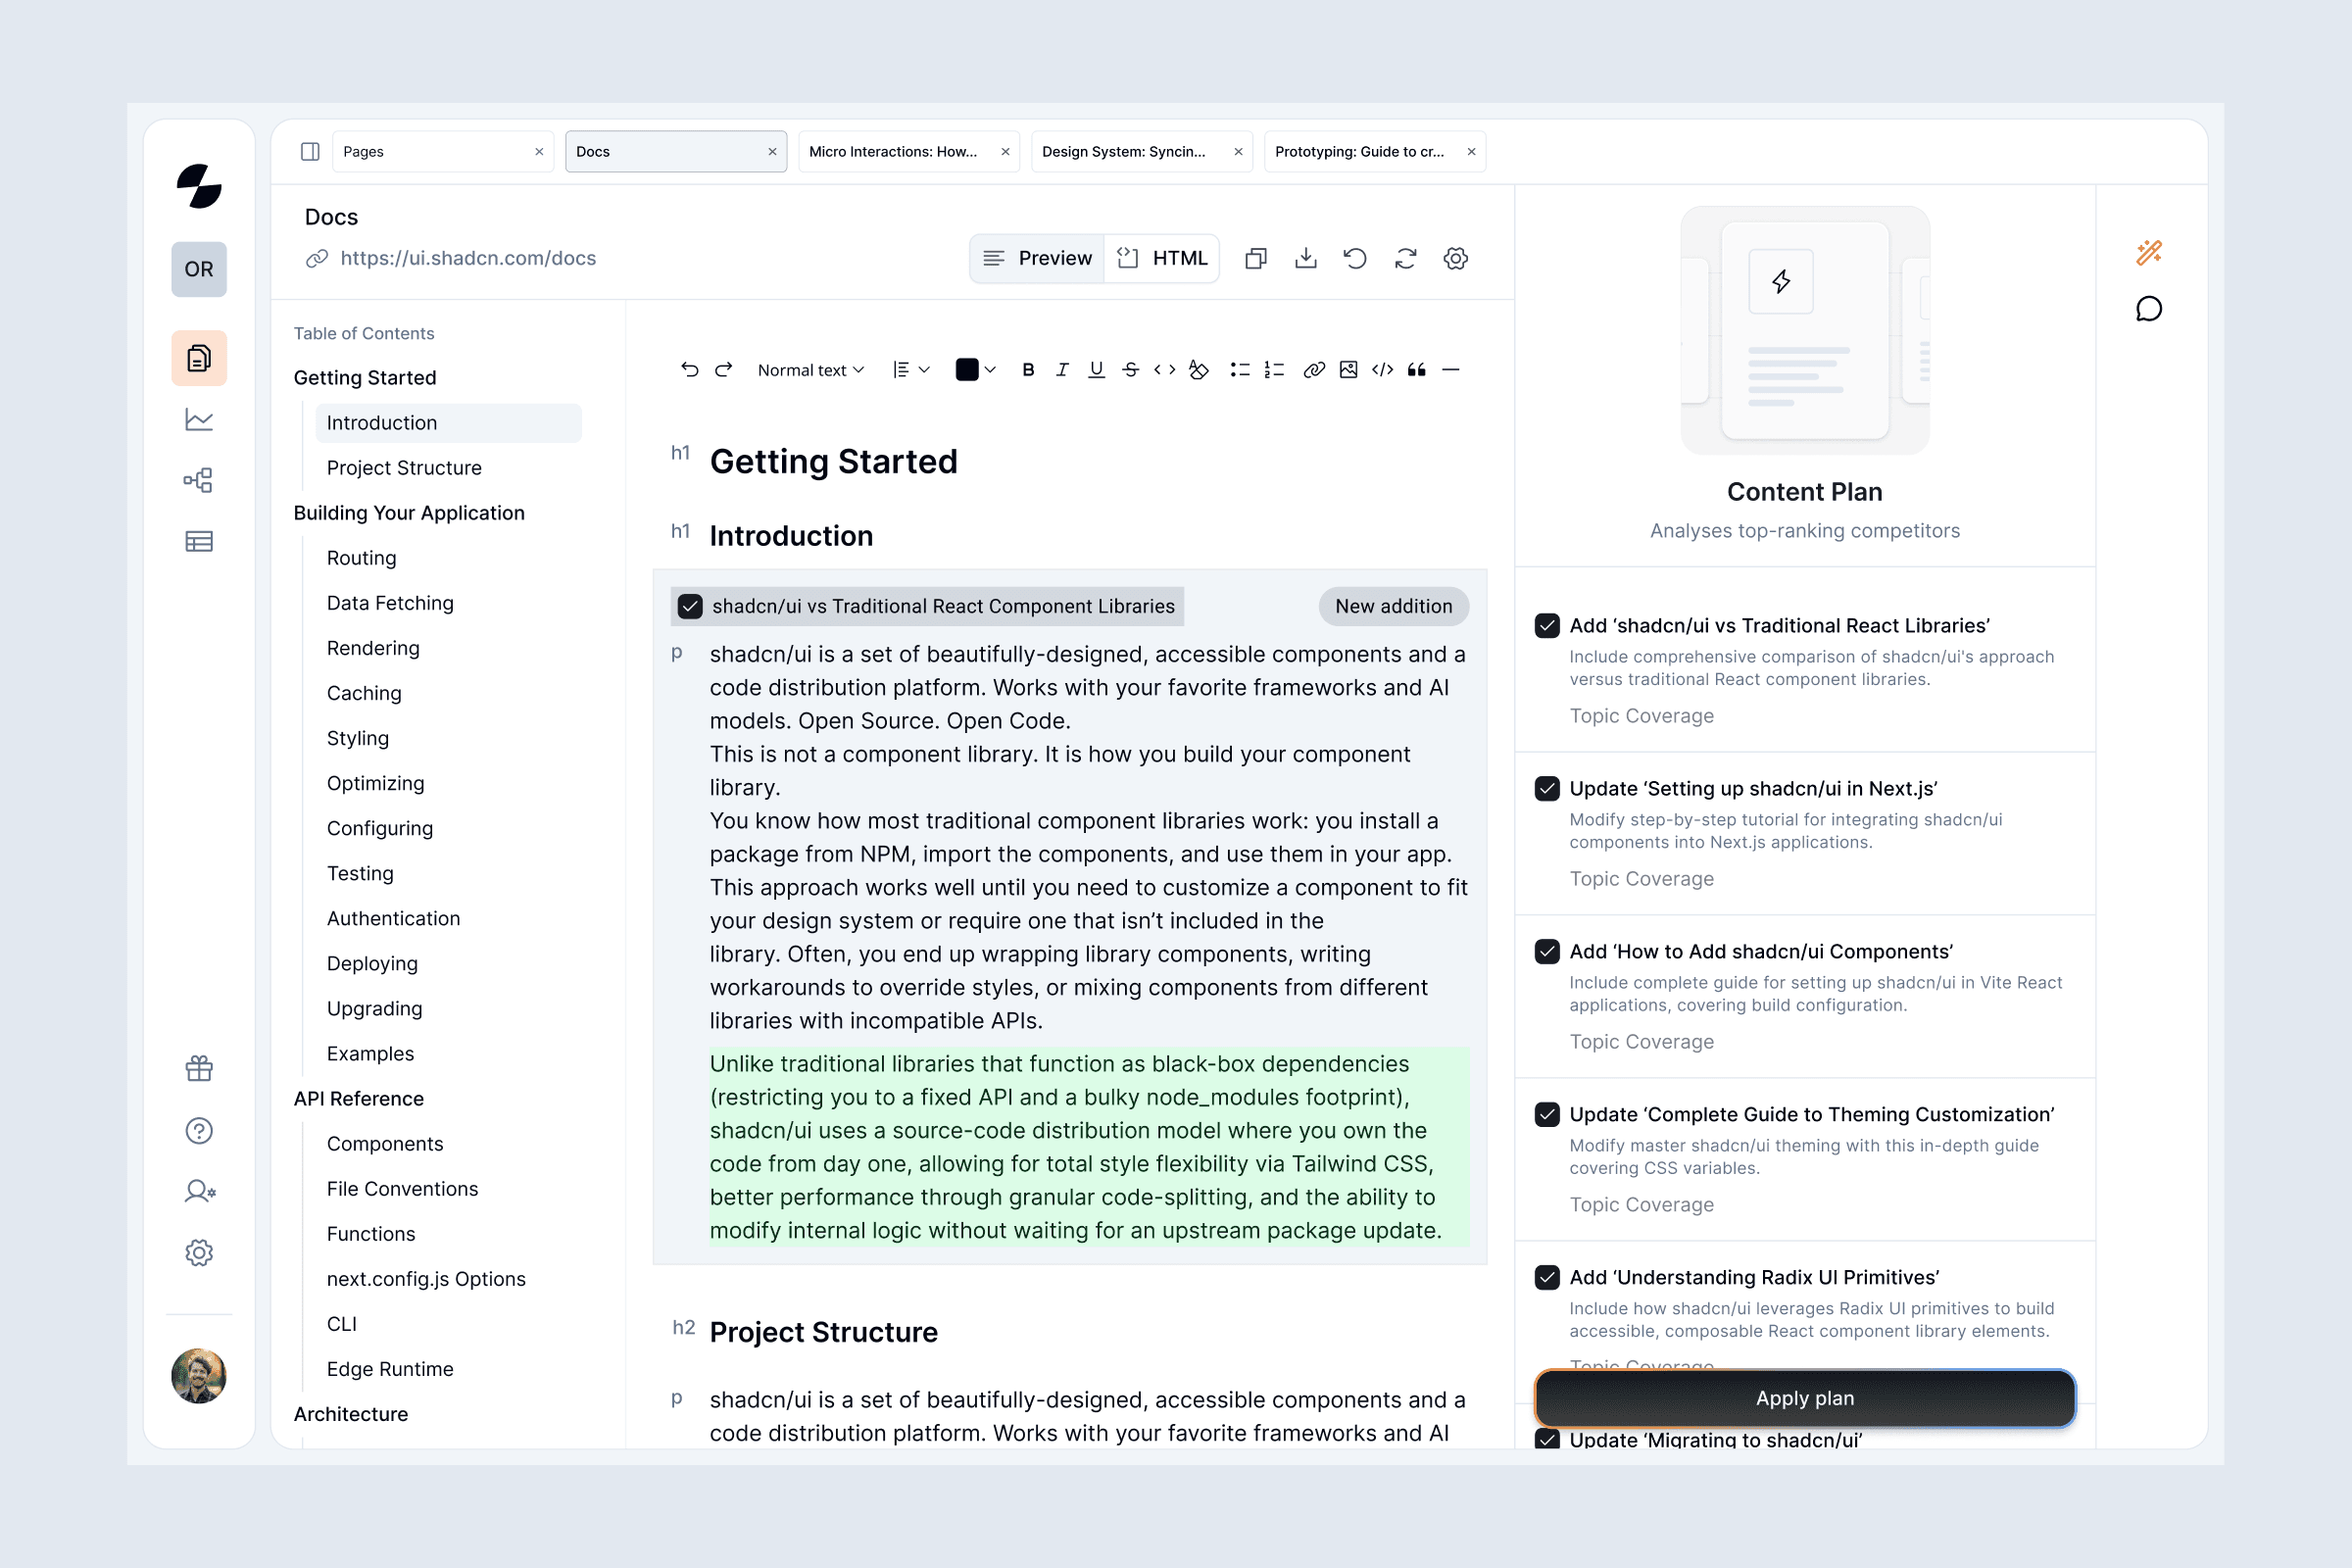Click the gift icon in left sidebar

[x=199, y=1069]
